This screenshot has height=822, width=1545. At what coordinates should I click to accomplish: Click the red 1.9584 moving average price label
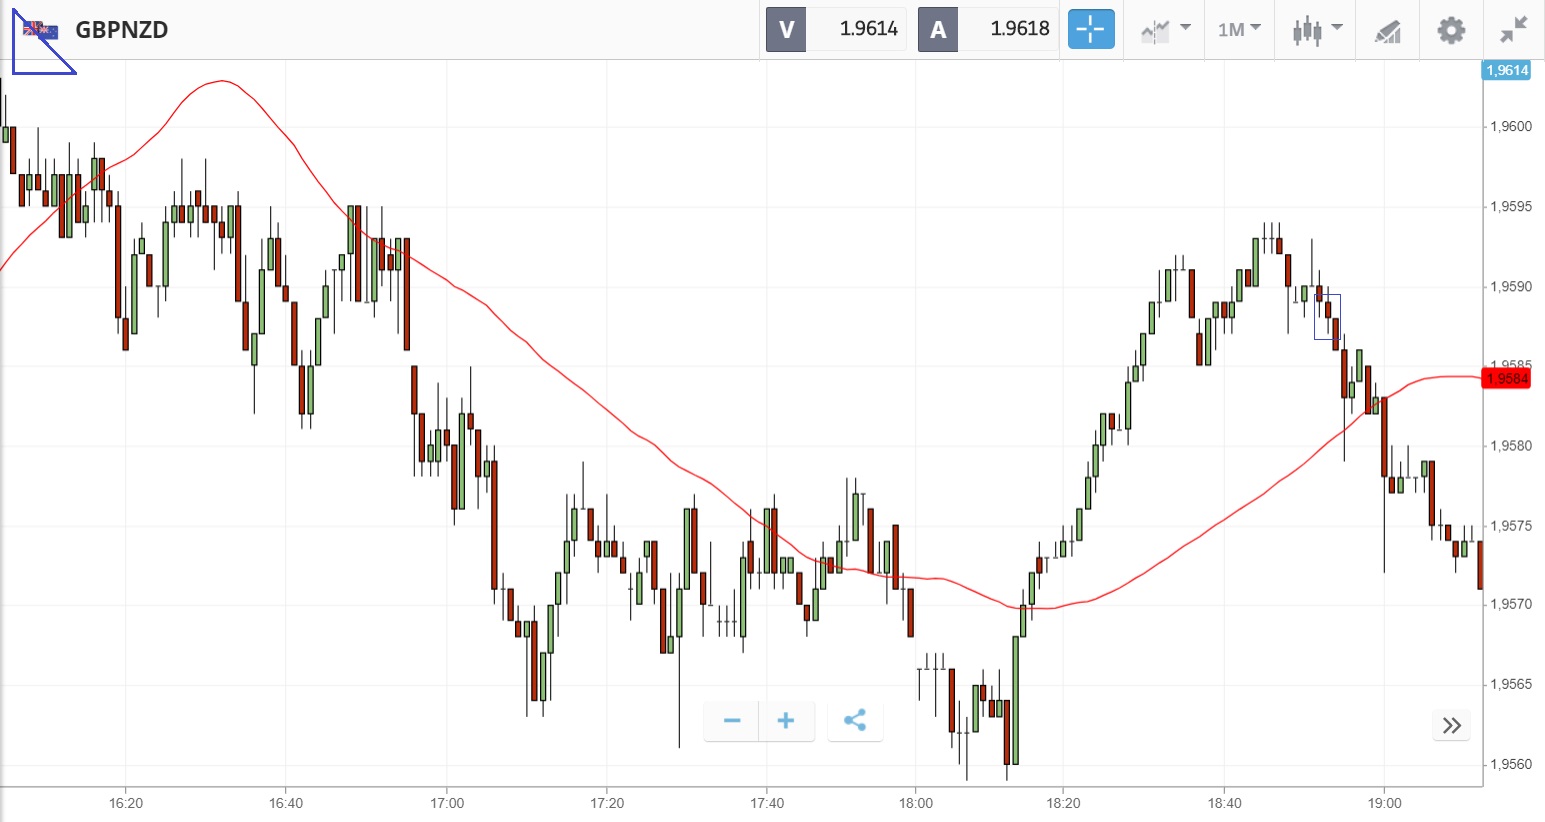coord(1507,379)
